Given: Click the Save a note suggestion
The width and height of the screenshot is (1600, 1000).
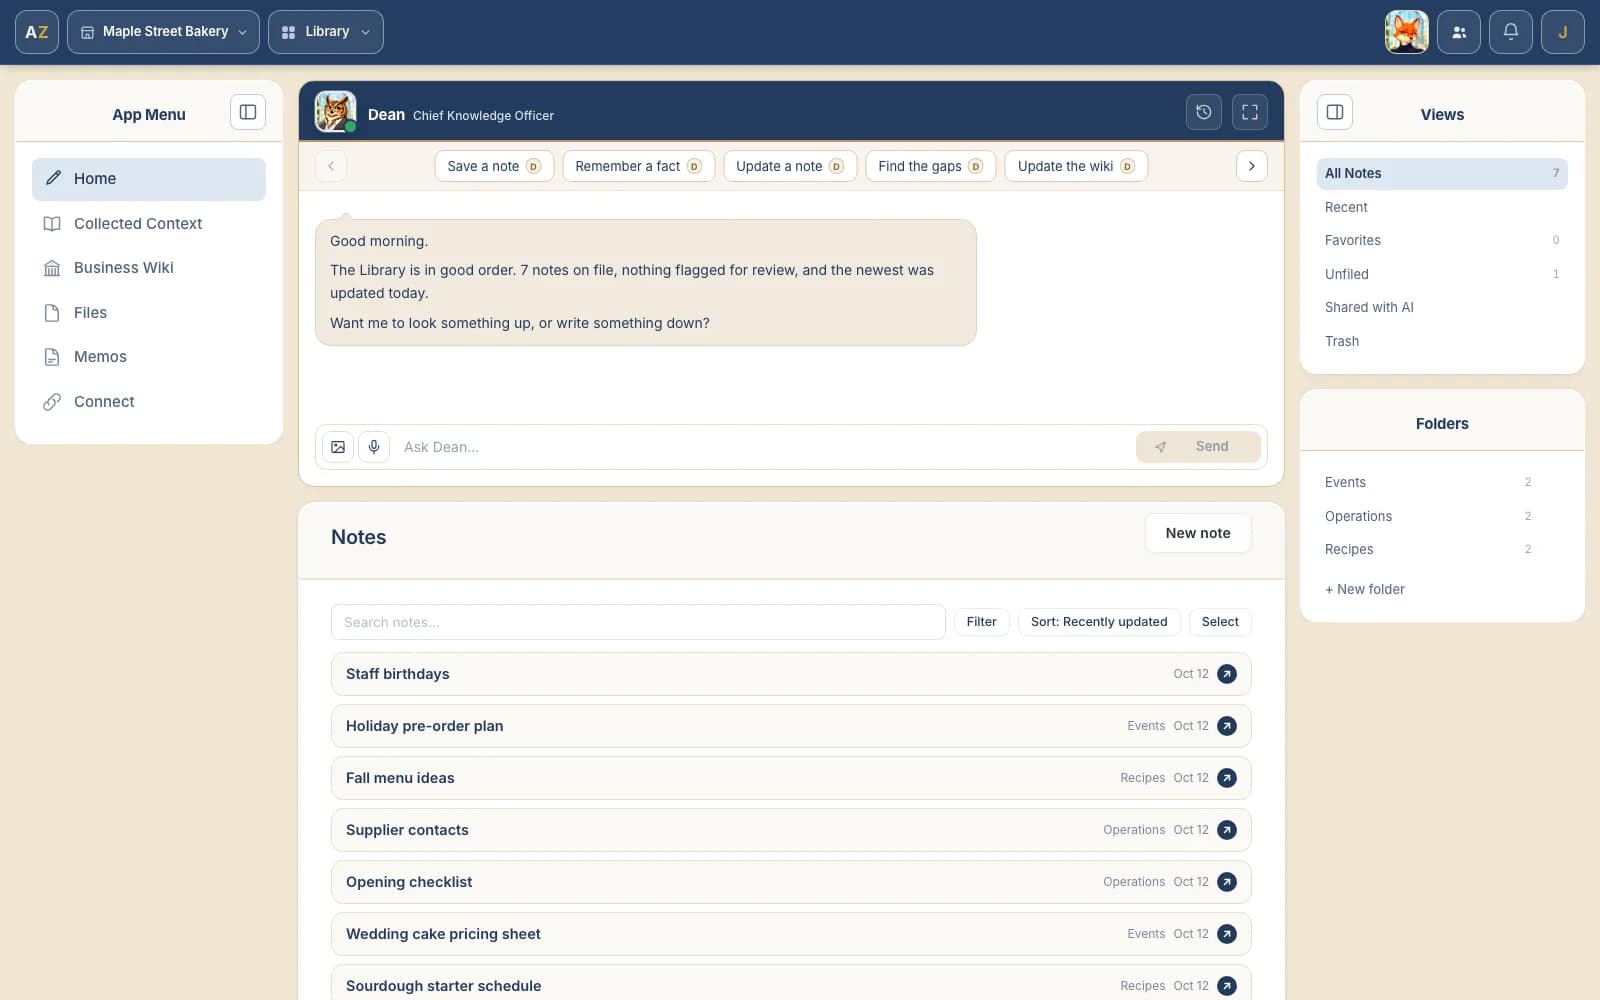Looking at the screenshot, I should (494, 166).
